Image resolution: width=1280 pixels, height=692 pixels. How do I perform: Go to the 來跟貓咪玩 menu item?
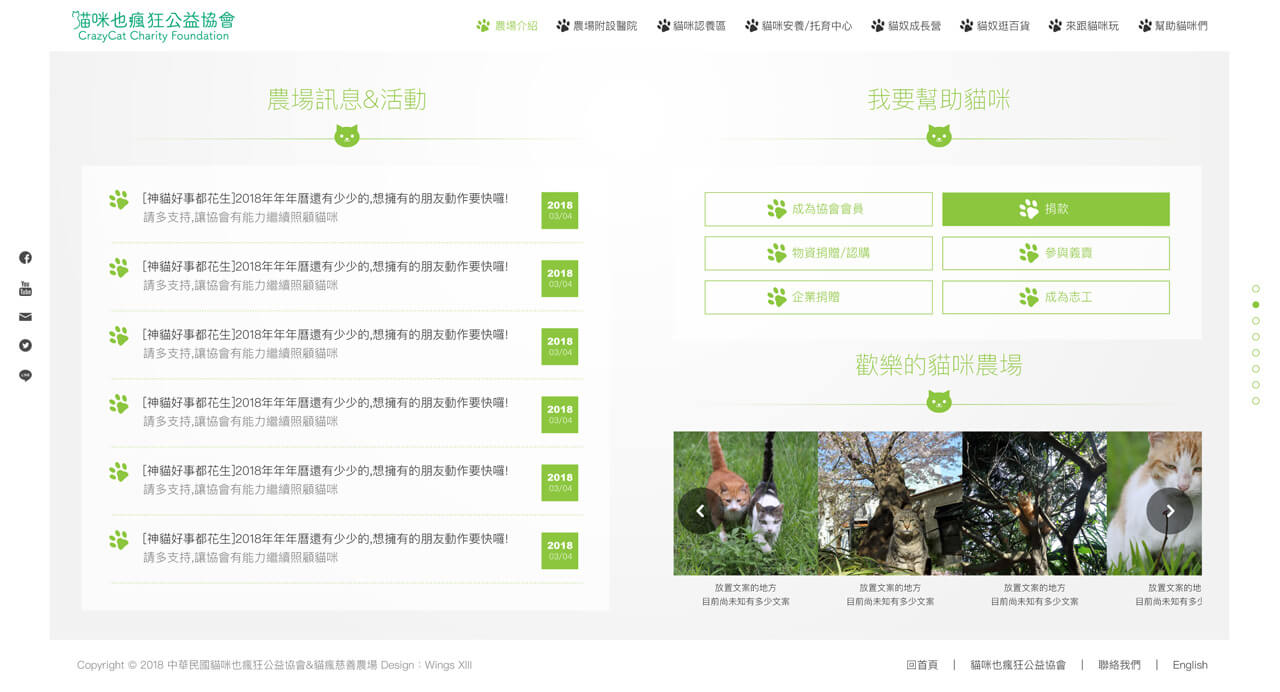[x=1083, y=26]
